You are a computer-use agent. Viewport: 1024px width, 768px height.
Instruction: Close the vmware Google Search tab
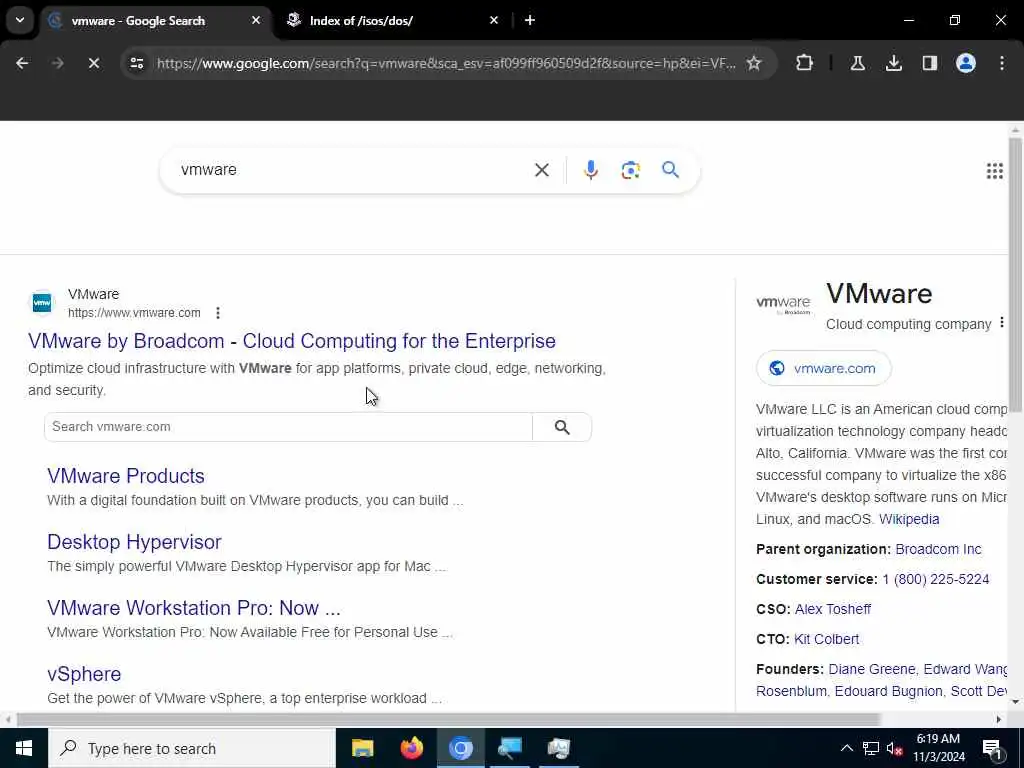click(x=256, y=20)
